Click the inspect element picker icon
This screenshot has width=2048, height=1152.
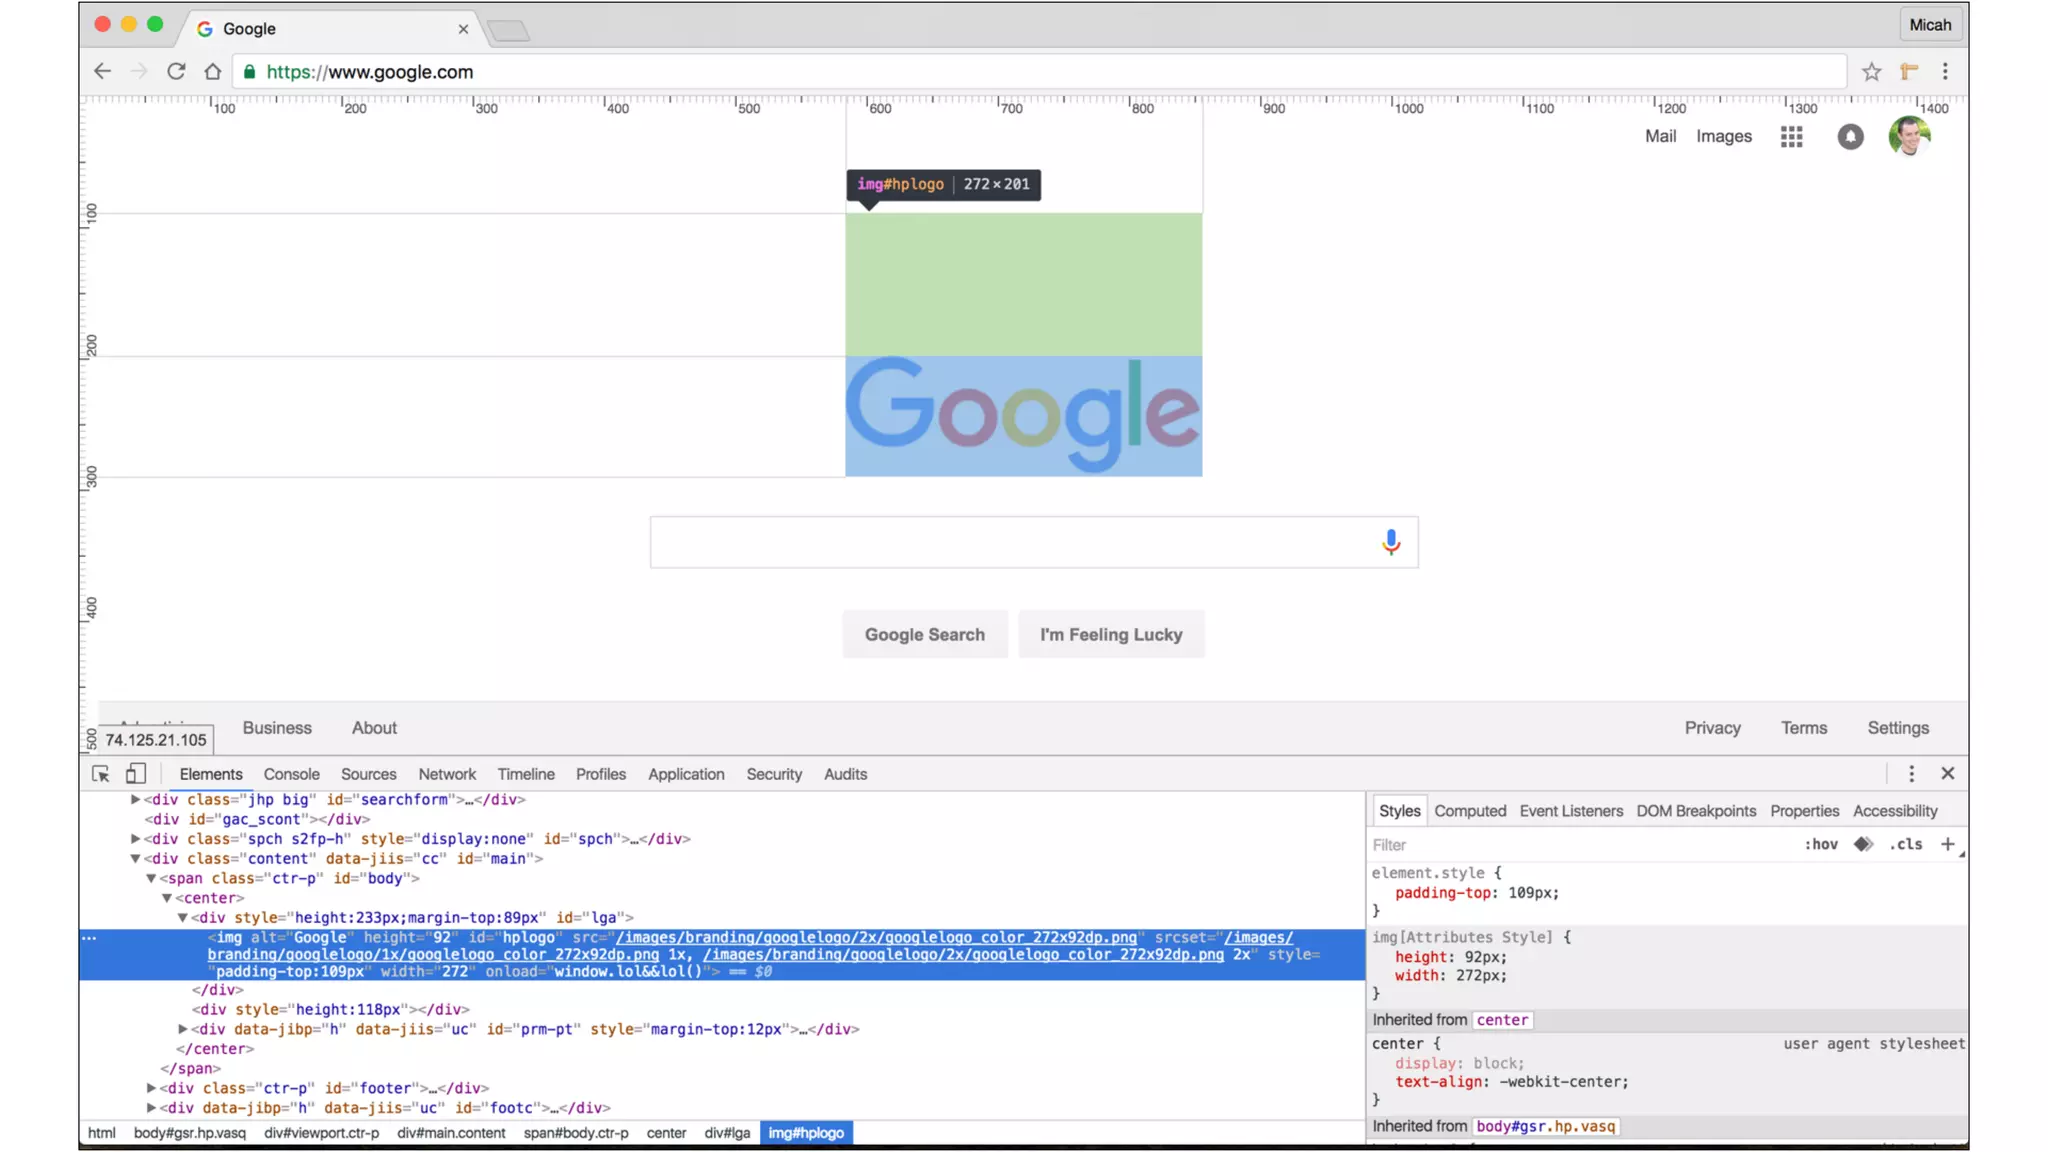click(x=101, y=774)
